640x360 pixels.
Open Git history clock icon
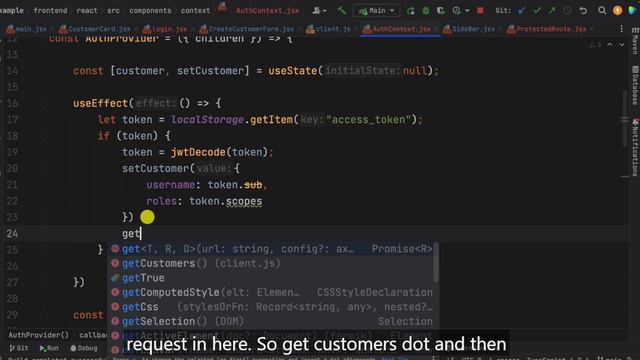567,11
